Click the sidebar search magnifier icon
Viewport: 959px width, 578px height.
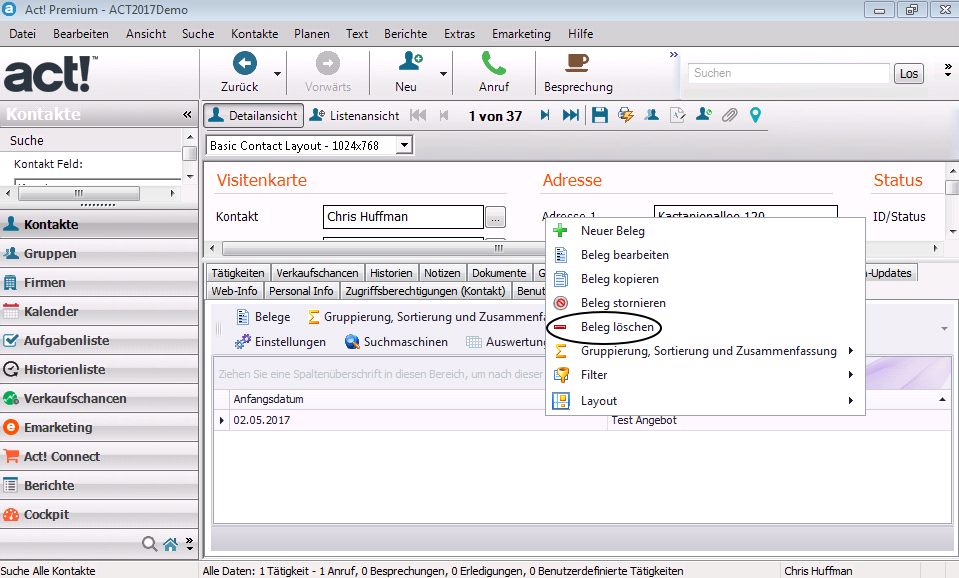tap(149, 543)
